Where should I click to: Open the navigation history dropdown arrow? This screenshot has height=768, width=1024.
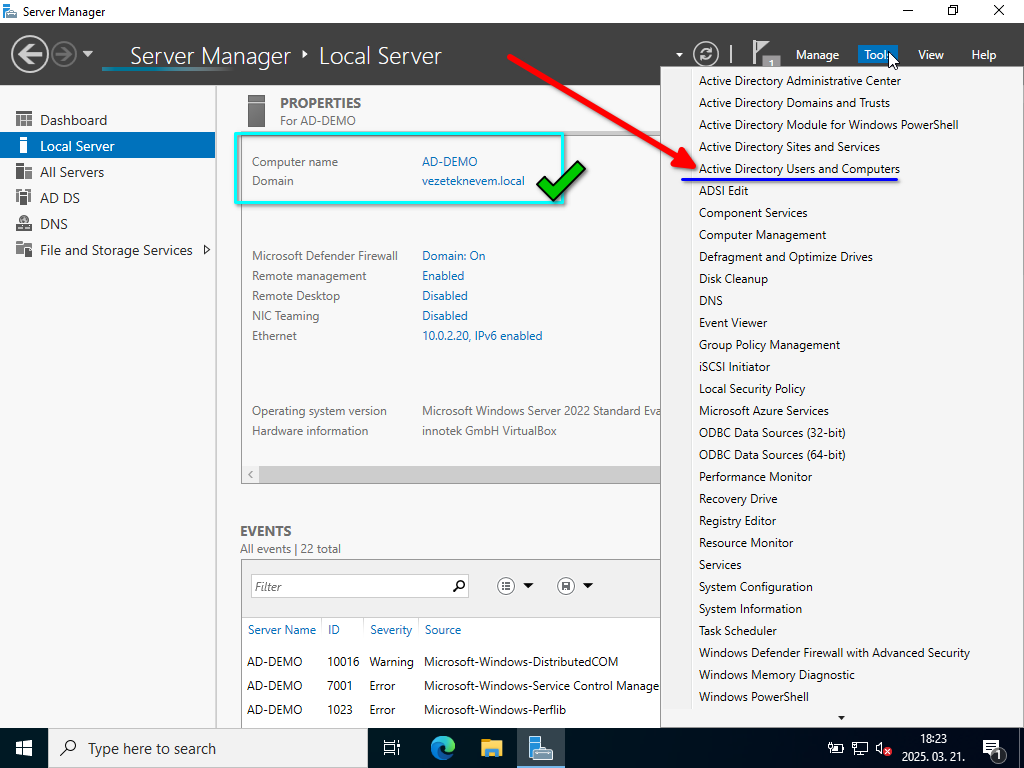coord(88,54)
